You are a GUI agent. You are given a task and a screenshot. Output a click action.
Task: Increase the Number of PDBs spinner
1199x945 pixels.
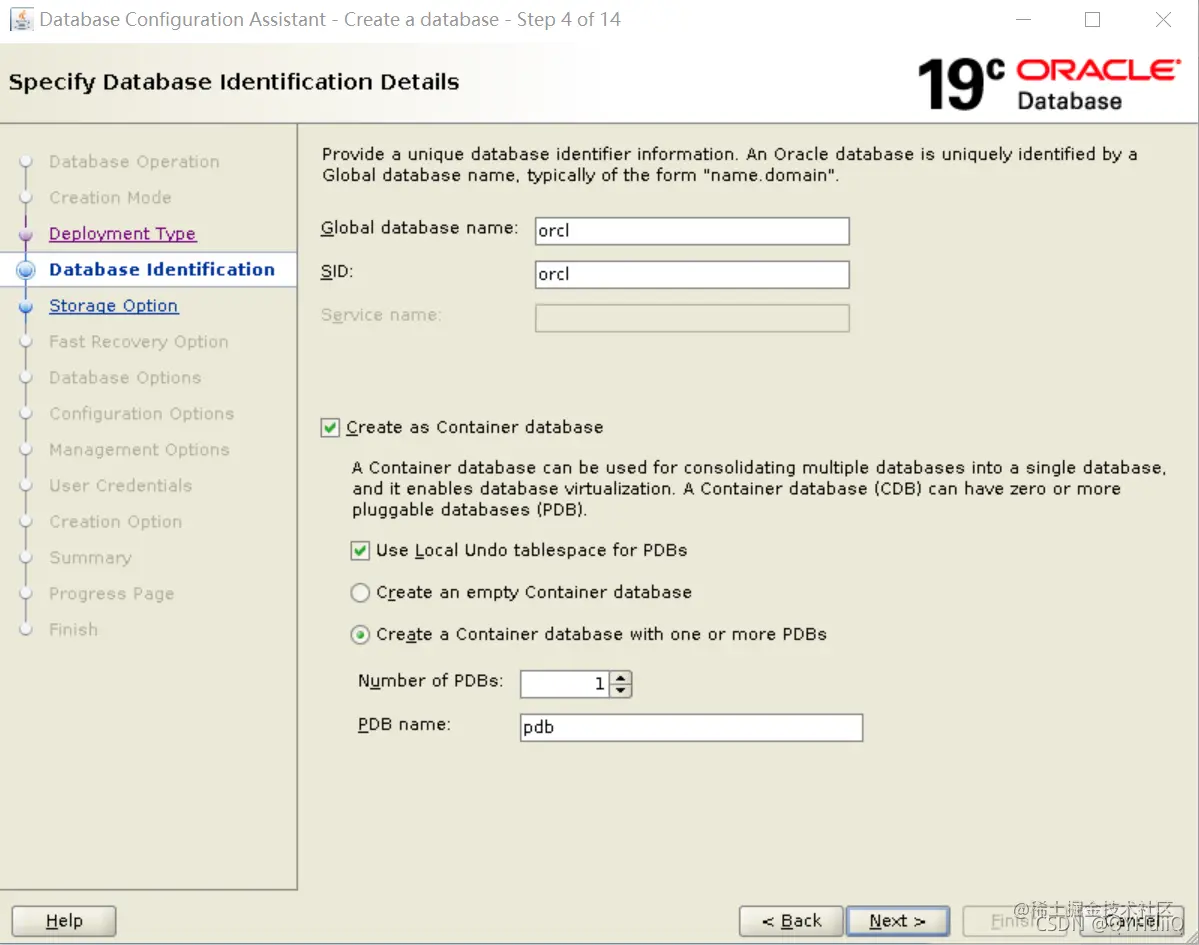[x=621, y=677]
